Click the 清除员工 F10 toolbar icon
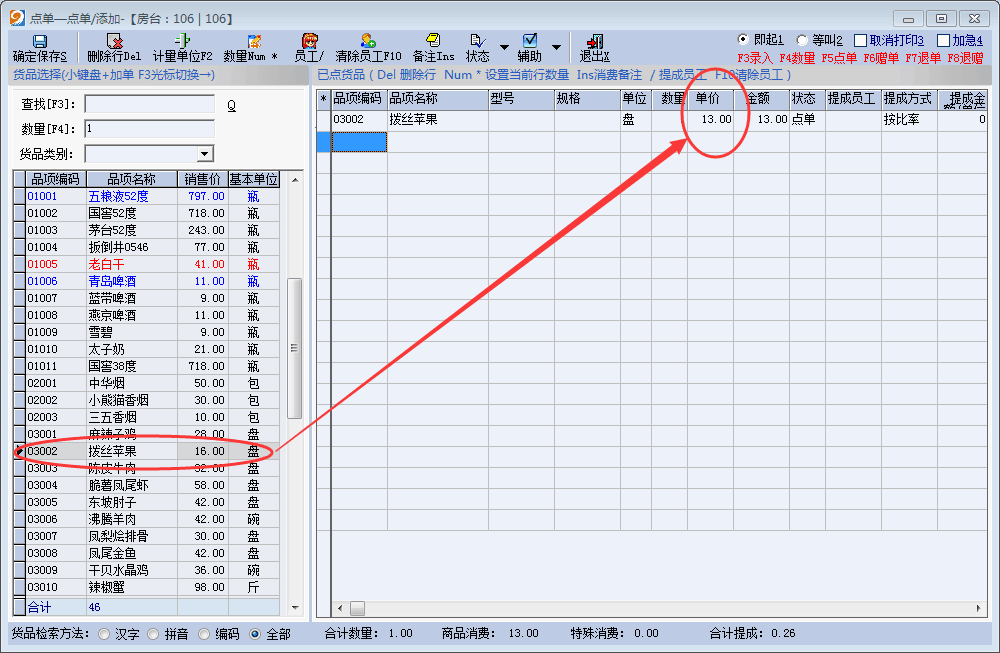Image resolution: width=1000 pixels, height=653 pixels. pyautogui.click(x=368, y=42)
